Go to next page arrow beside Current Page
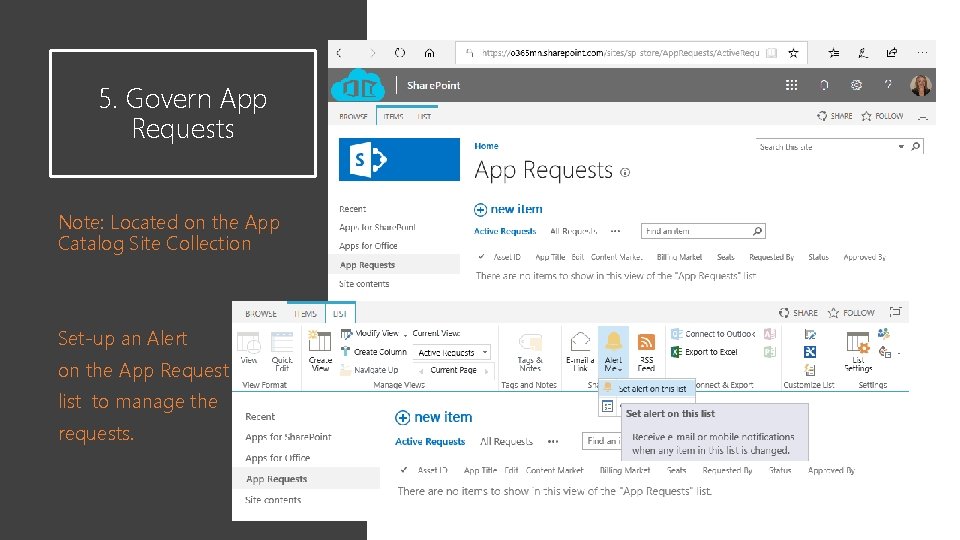The width and height of the screenshot is (960, 540). tap(487, 370)
